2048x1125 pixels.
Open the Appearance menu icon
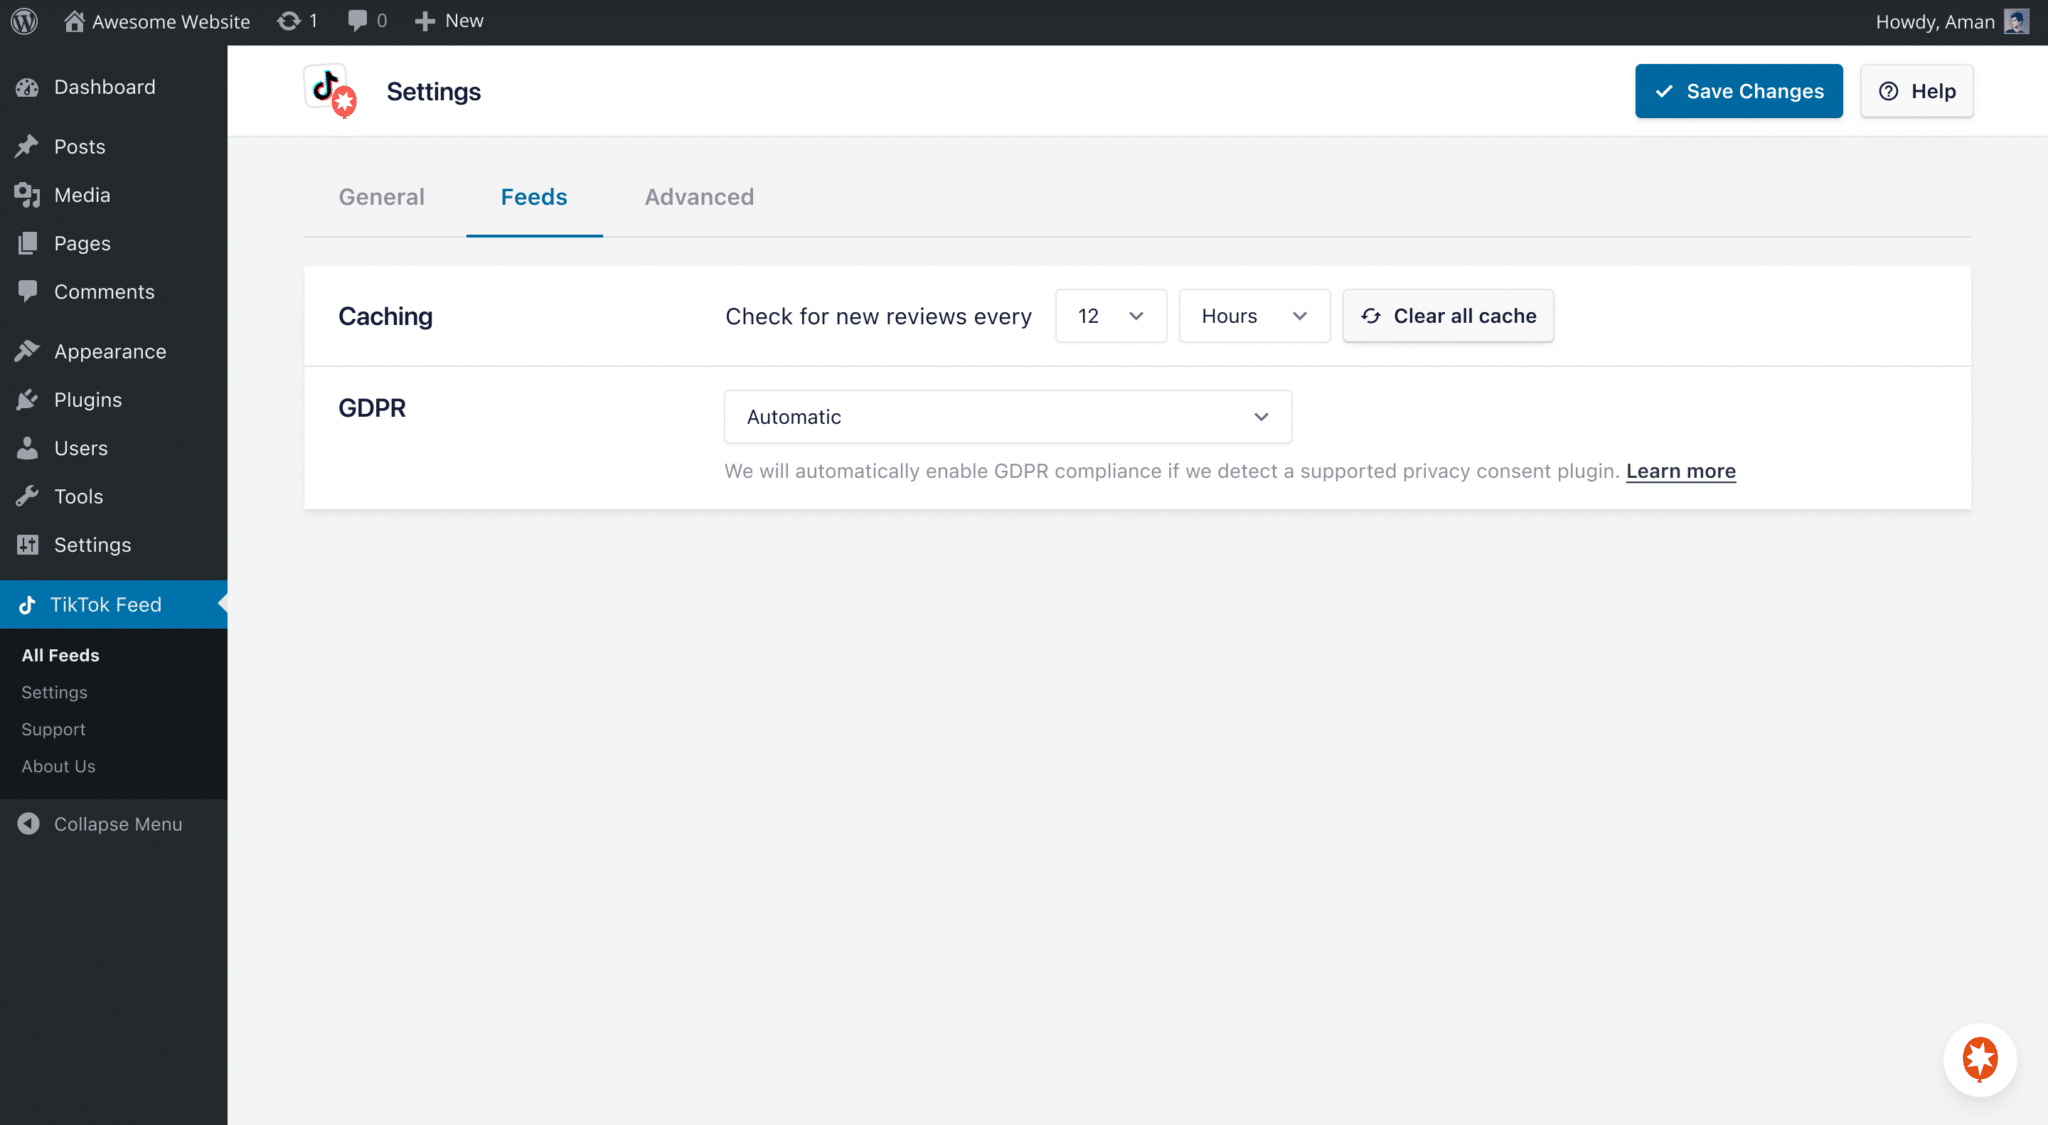pos(27,351)
